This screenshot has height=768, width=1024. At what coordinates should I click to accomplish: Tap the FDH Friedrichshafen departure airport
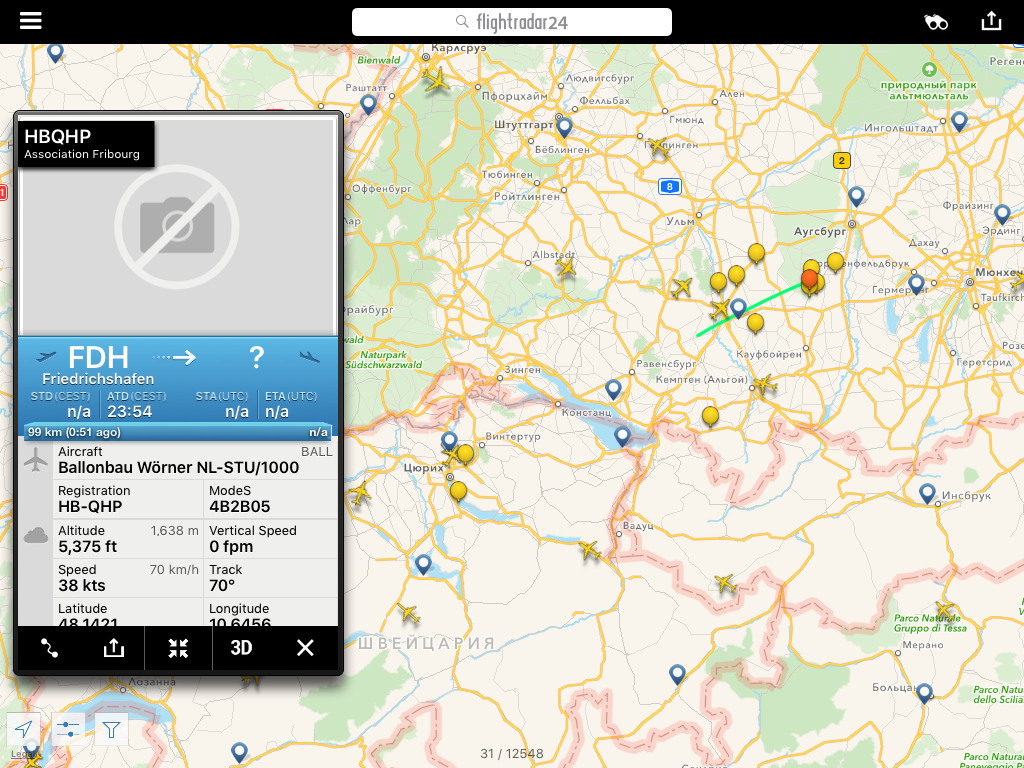click(98, 364)
